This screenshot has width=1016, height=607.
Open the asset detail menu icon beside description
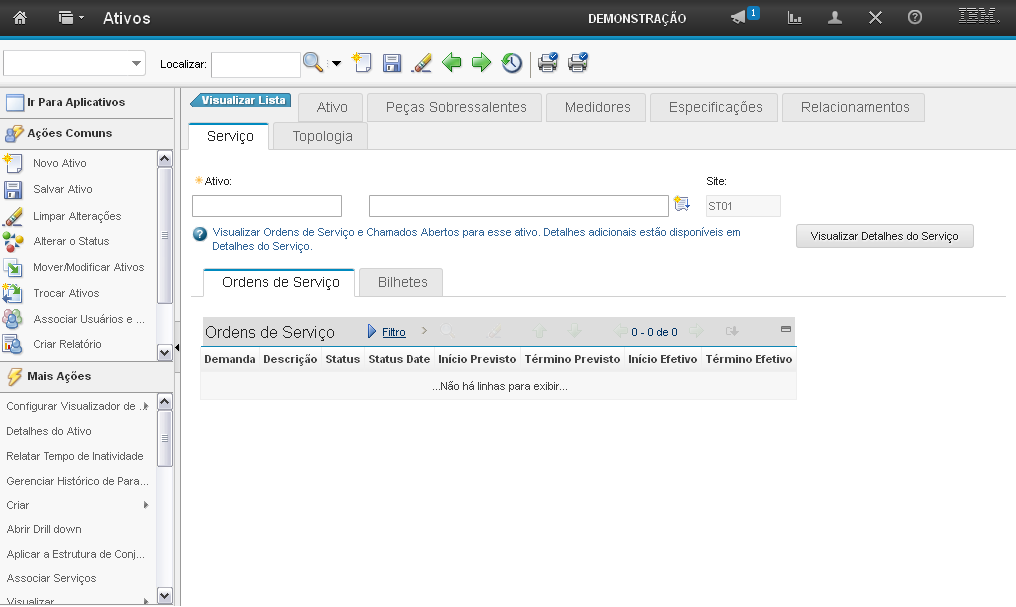pos(683,205)
